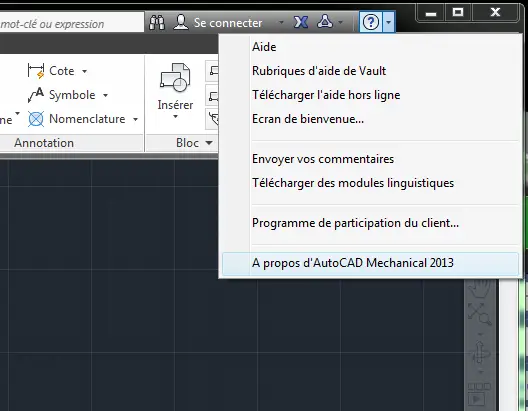Select the Cote dimension tool icon
528x411 pixels.
point(36,71)
